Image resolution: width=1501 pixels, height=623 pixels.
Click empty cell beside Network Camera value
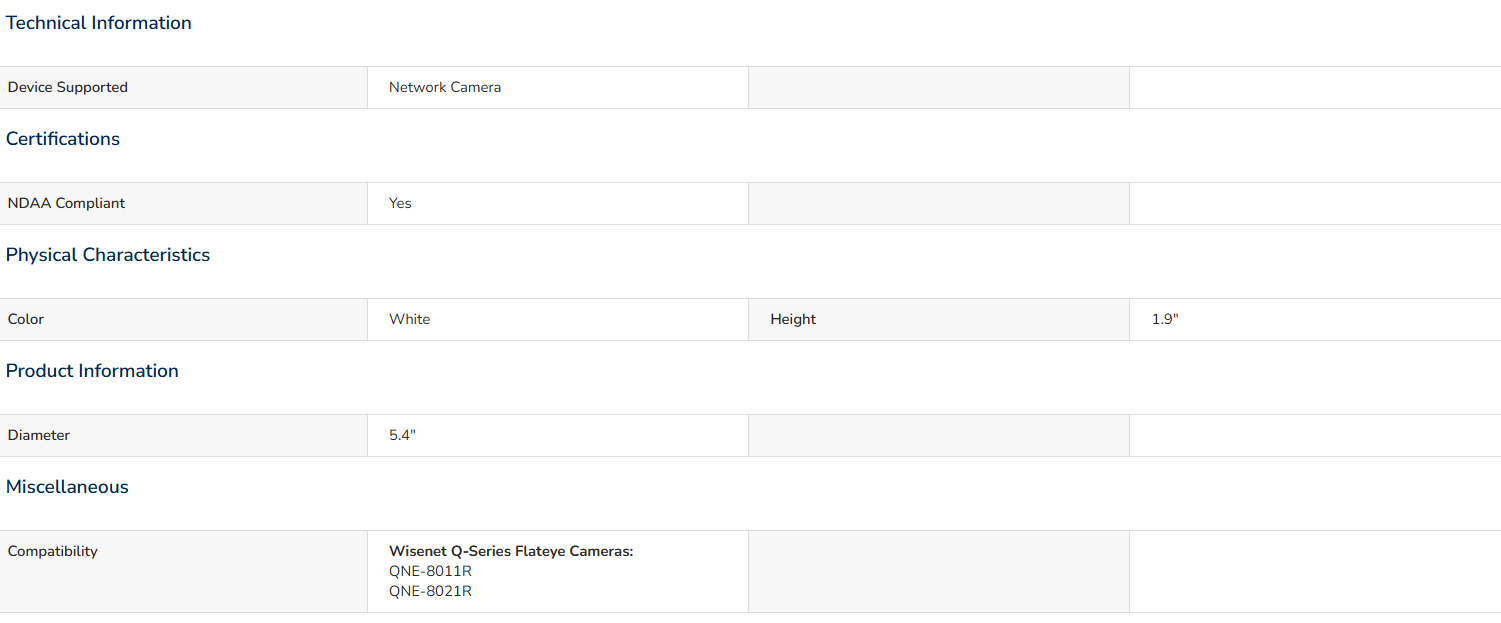939,88
